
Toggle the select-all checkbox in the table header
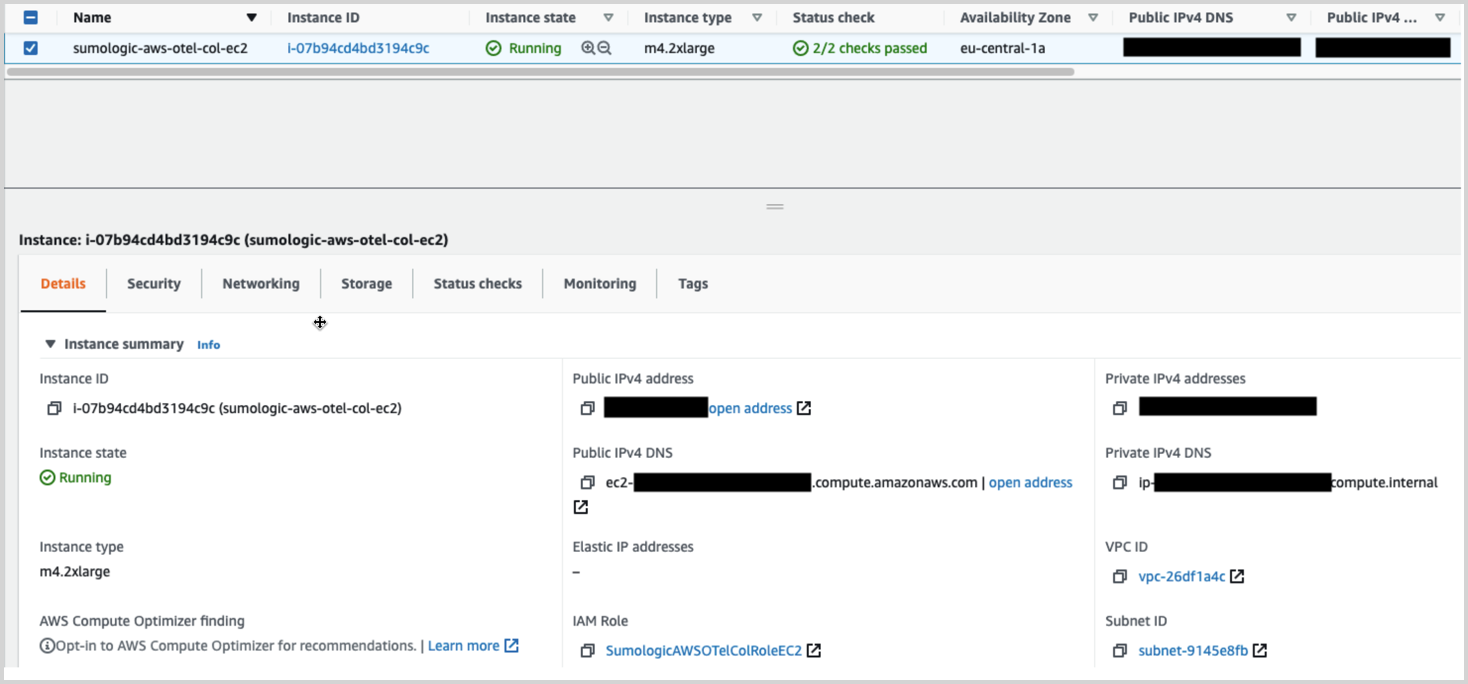tap(30, 17)
